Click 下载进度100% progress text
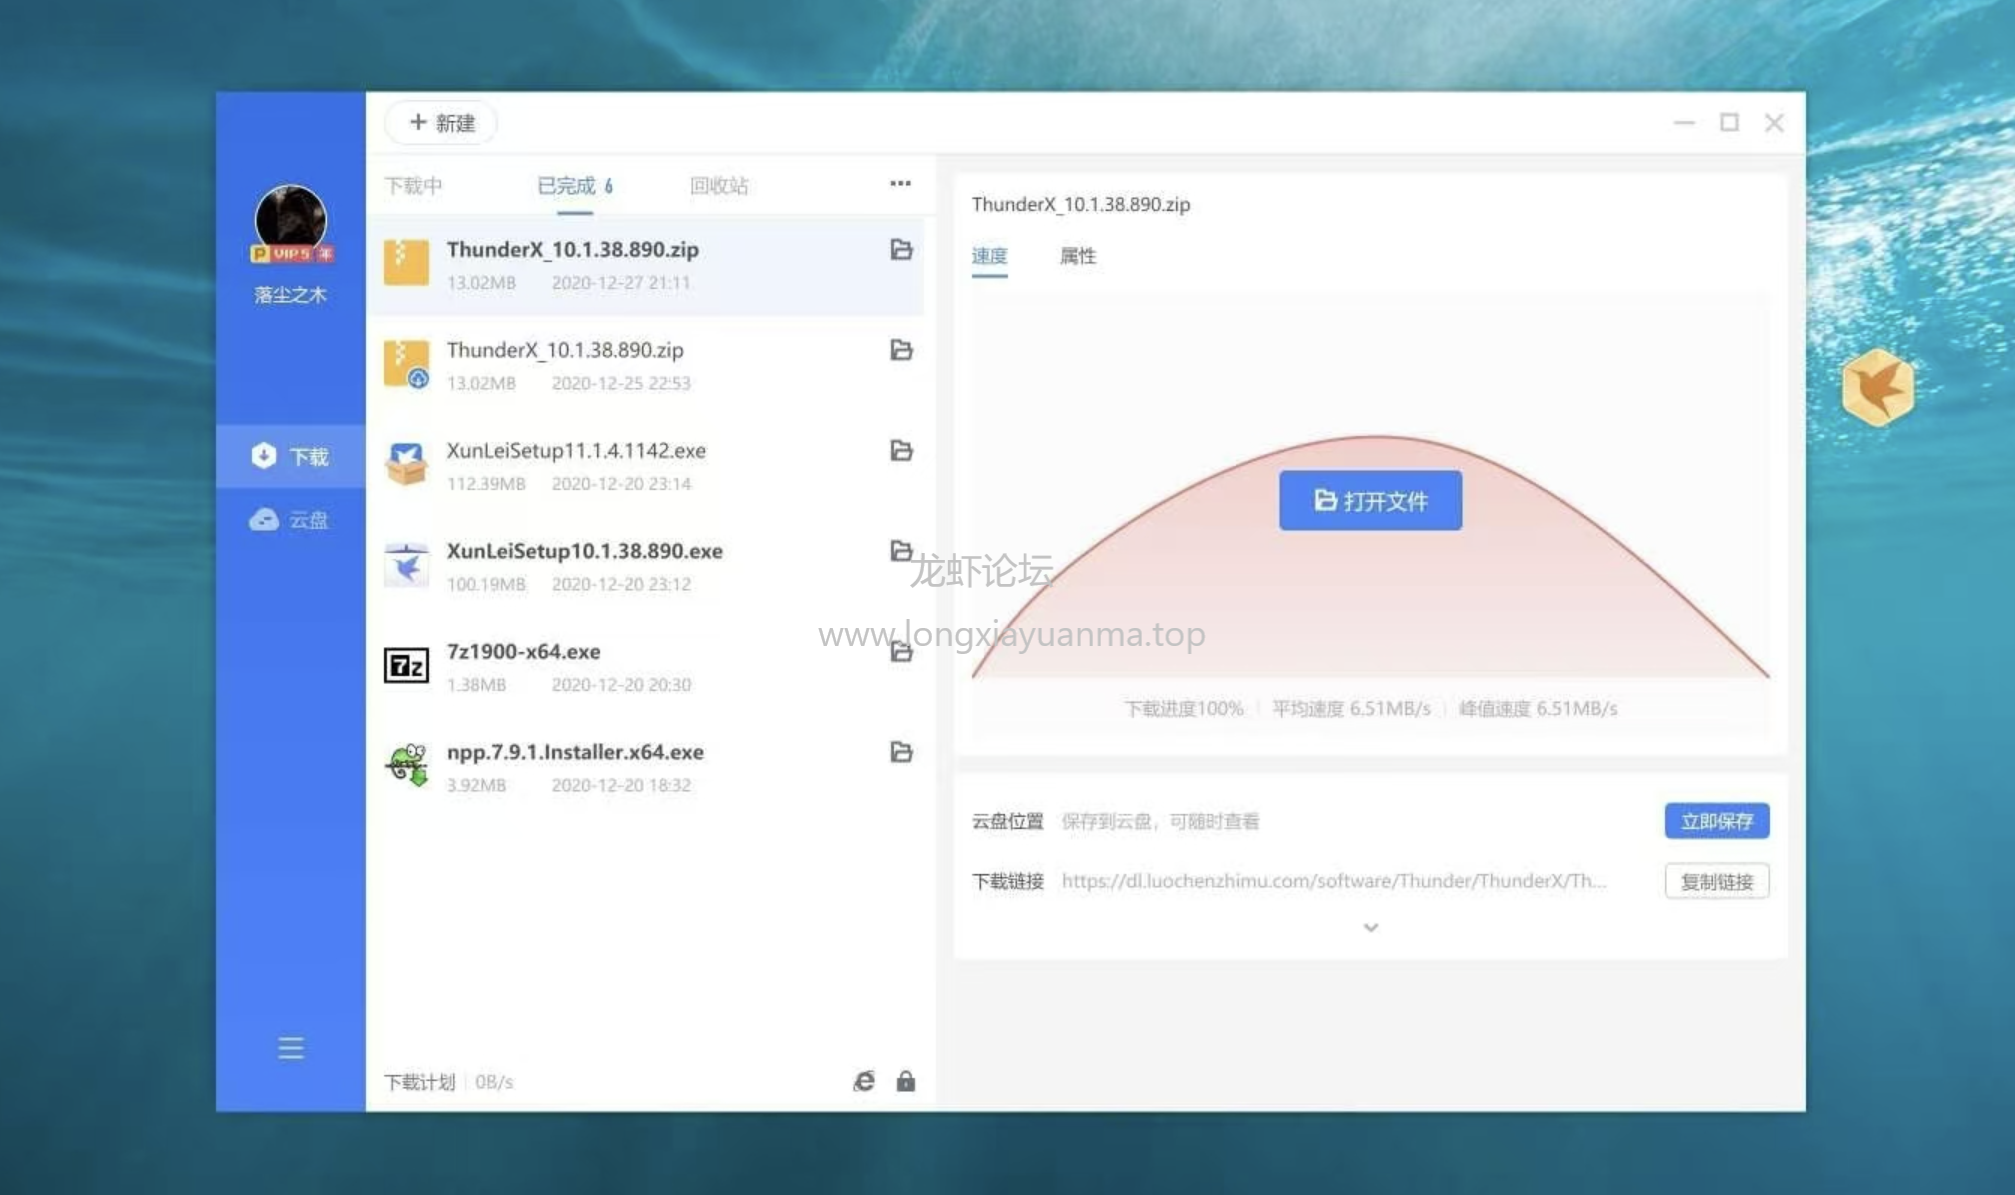This screenshot has width=2015, height=1195. (x=1183, y=708)
